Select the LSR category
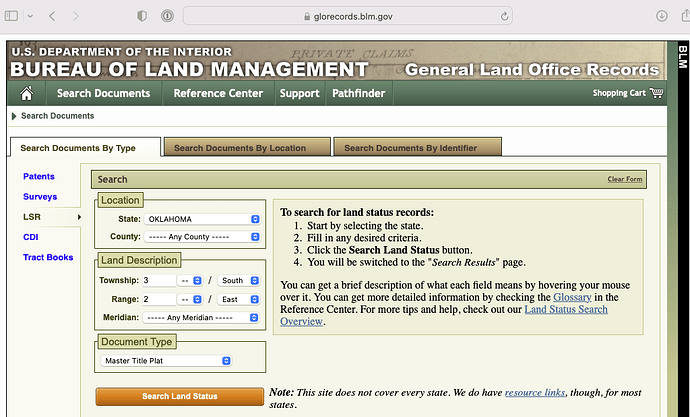The image size is (690, 417). coord(32,217)
